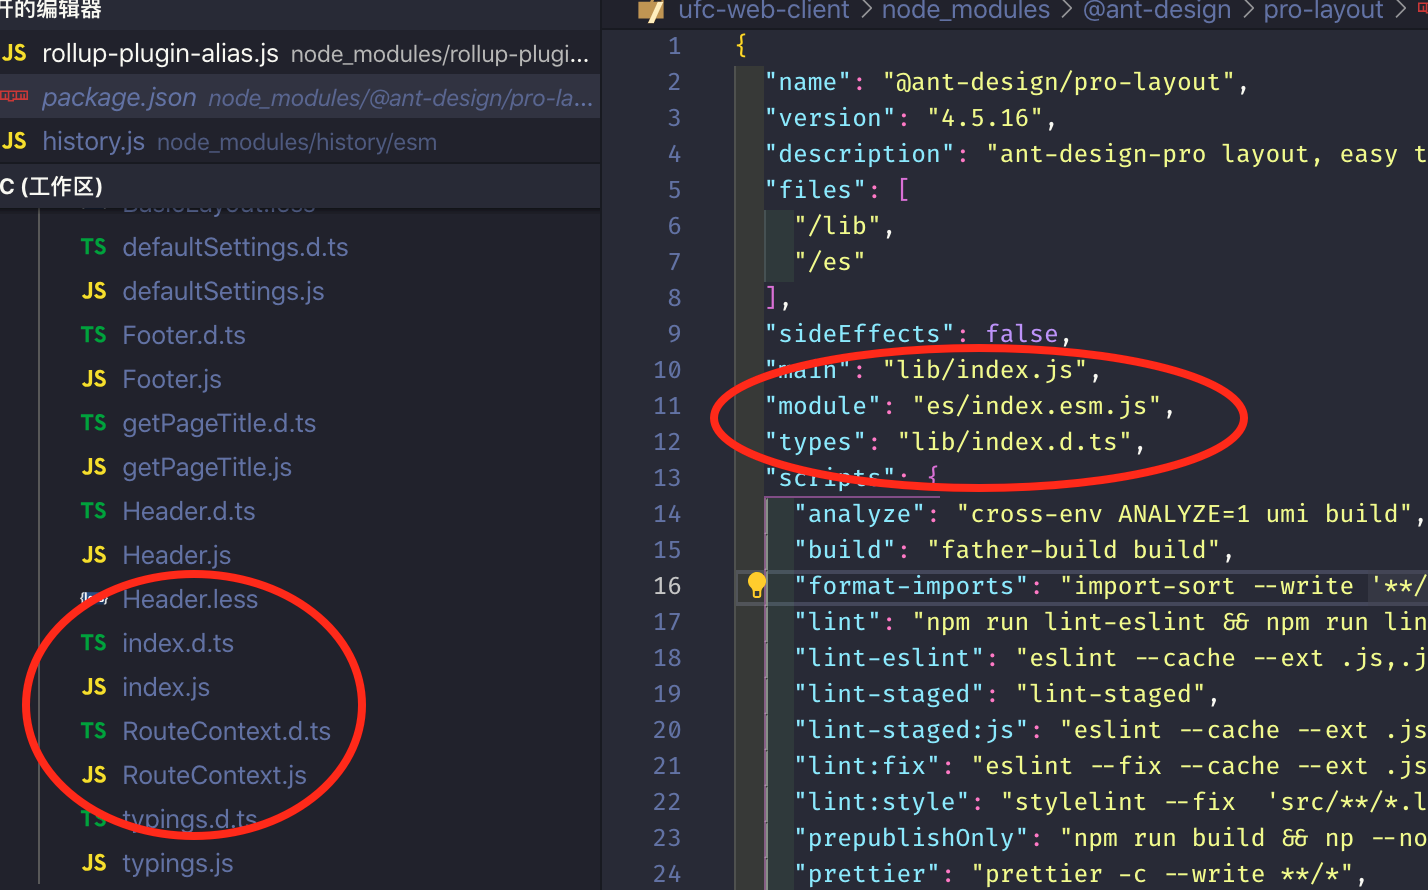Click the JS icon next to history.js
This screenshot has height=890, width=1428.
coord(18,141)
